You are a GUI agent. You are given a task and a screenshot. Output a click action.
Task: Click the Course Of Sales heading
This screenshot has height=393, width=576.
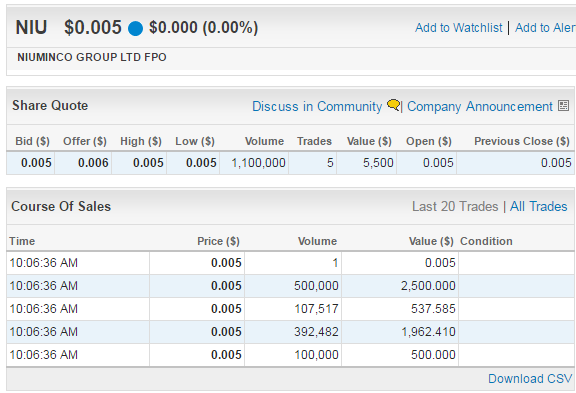tap(61, 206)
